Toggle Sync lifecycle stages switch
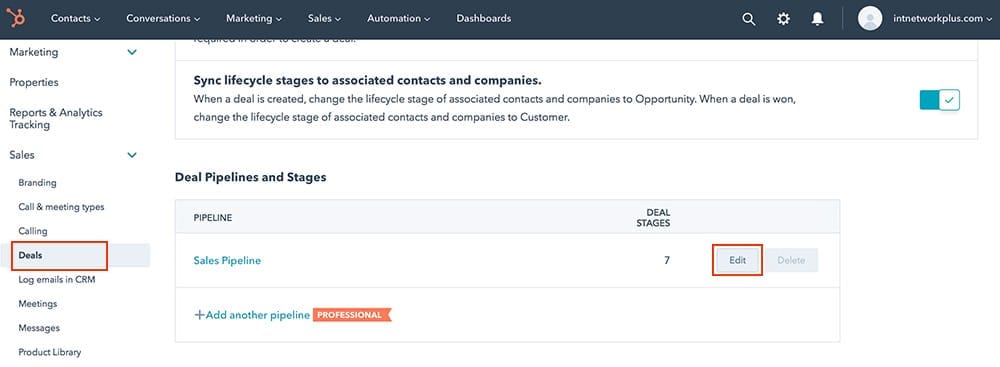 [939, 100]
